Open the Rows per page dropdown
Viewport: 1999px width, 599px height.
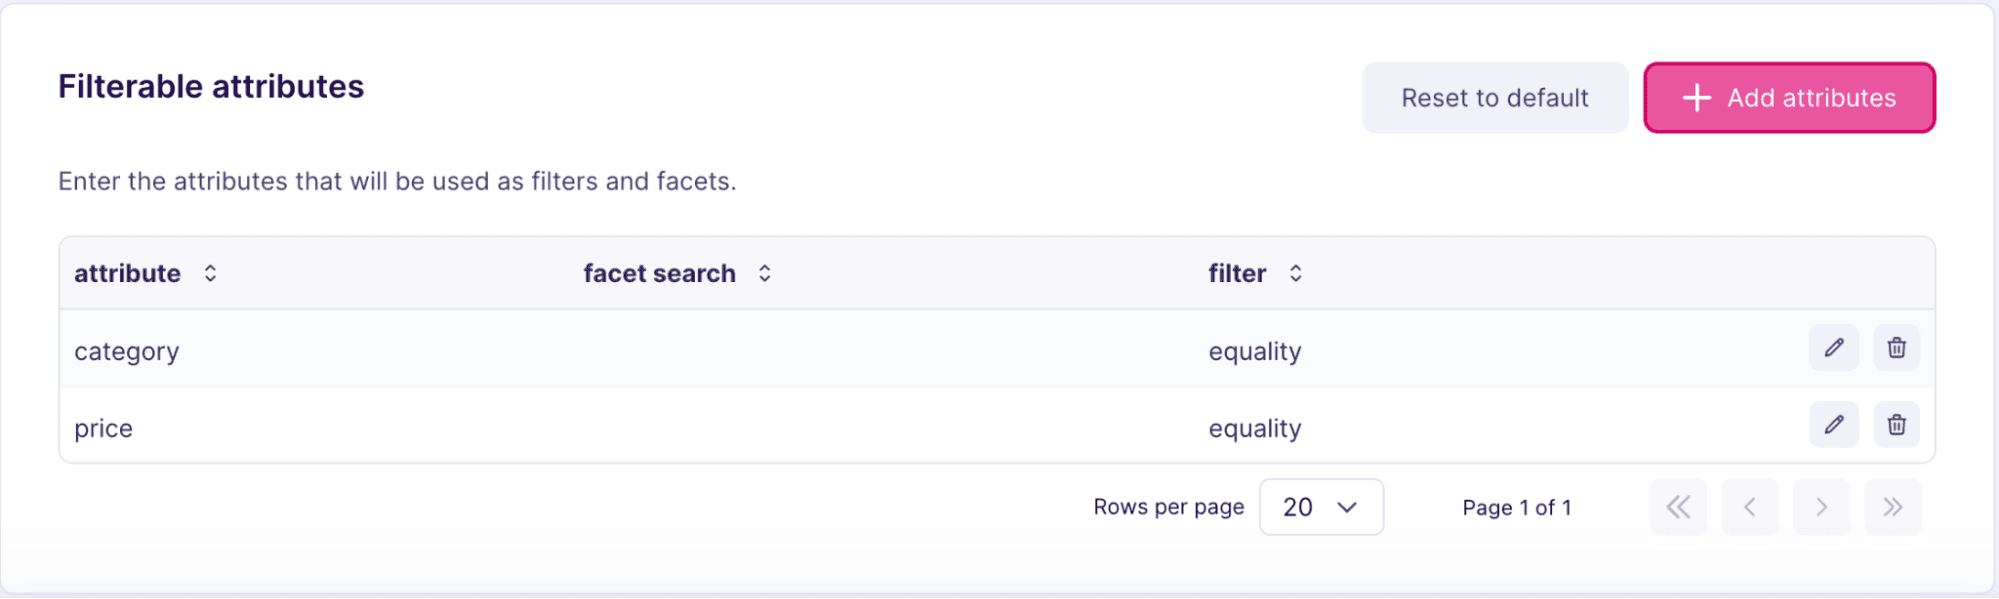click(x=1321, y=507)
